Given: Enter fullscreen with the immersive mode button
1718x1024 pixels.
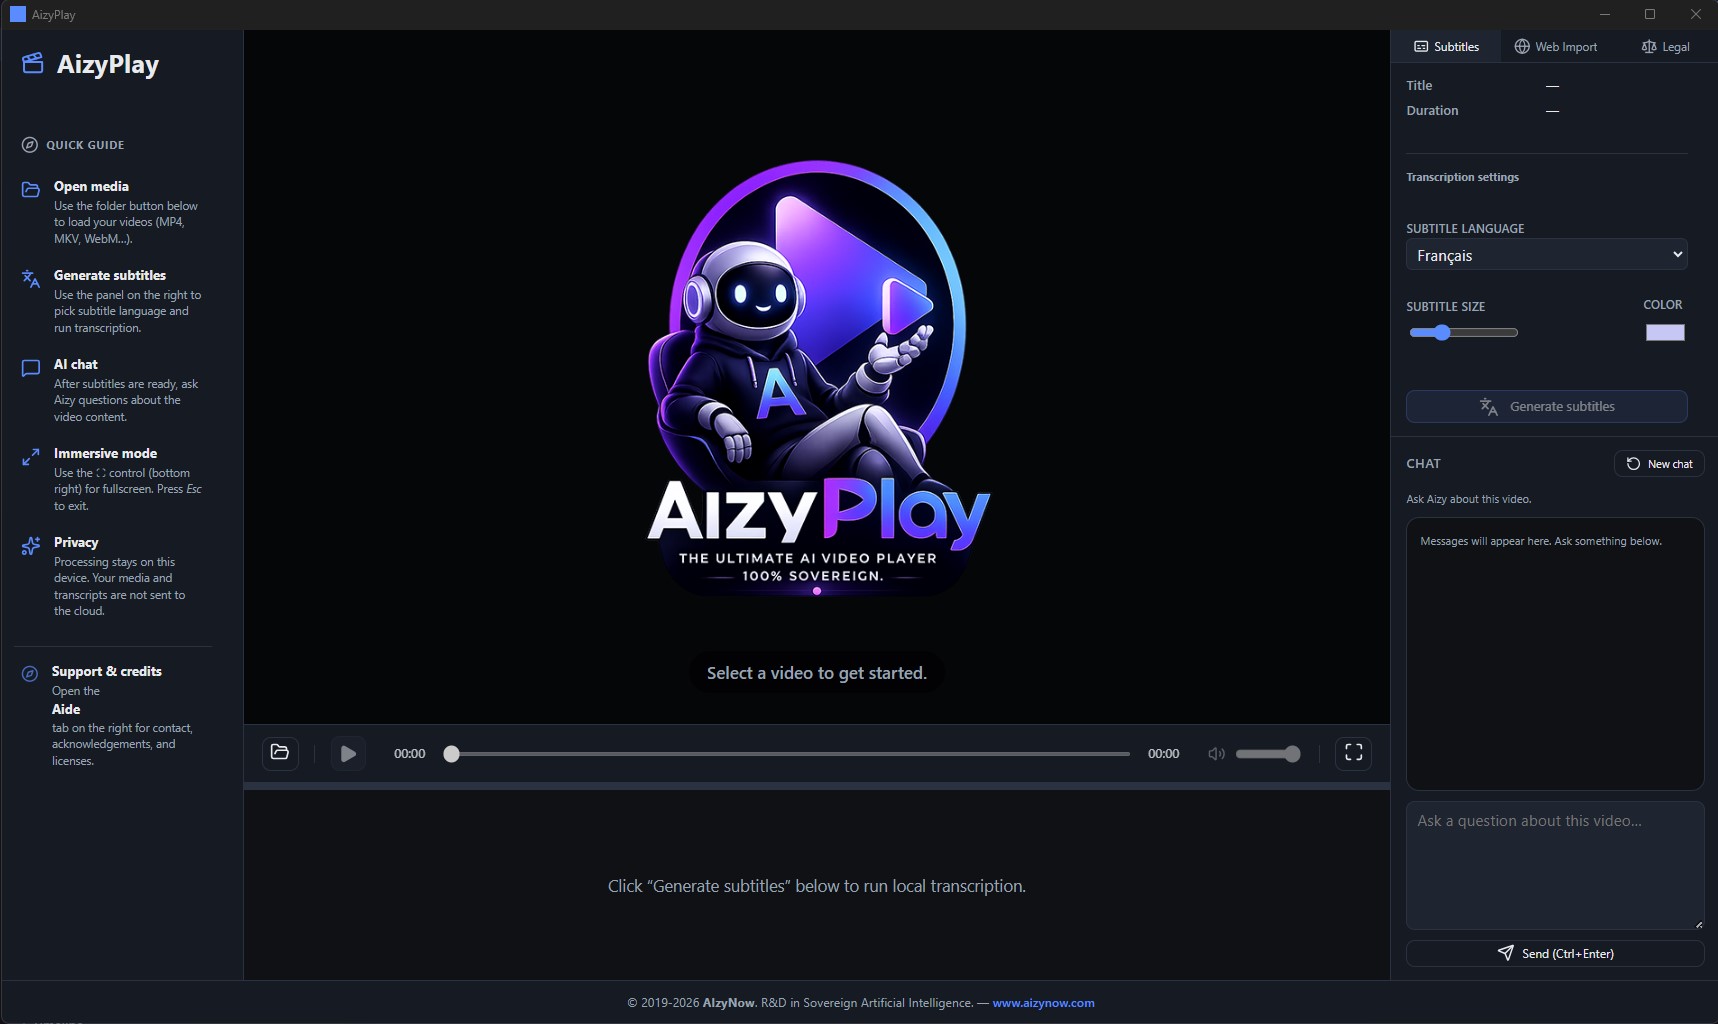Looking at the screenshot, I should [x=1353, y=753].
